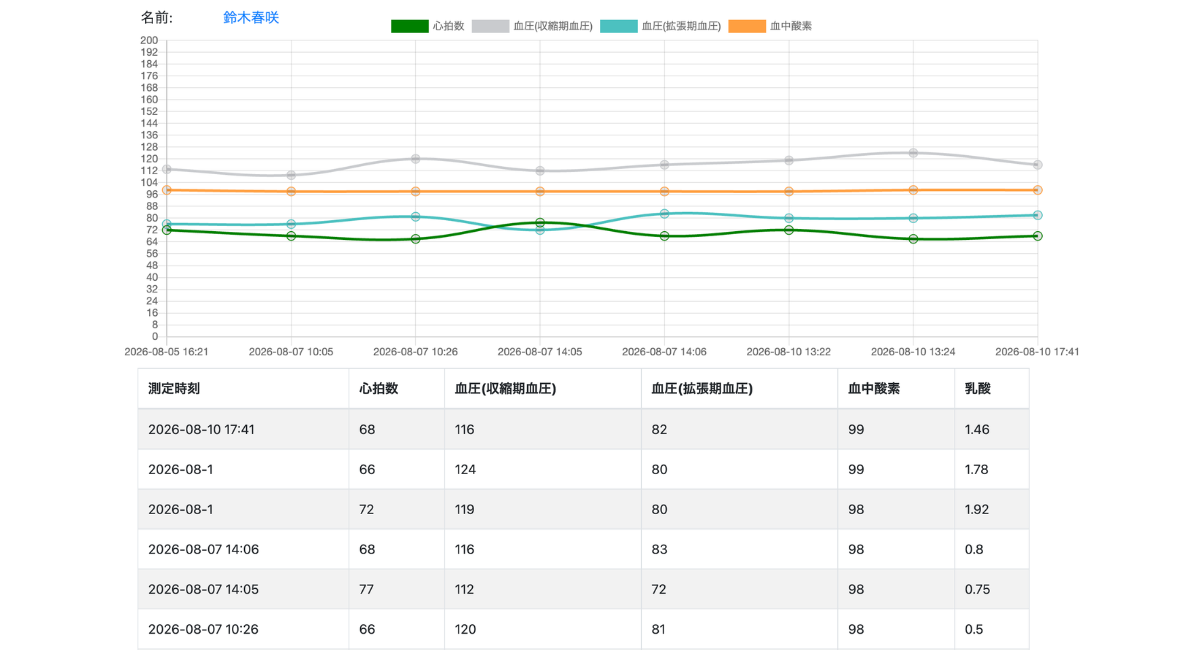Image resolution: width=1200 pixels, height=650 pixels.
Task: Click the x-axis label 2026-08-10 13:22
Action: point(789,352)
